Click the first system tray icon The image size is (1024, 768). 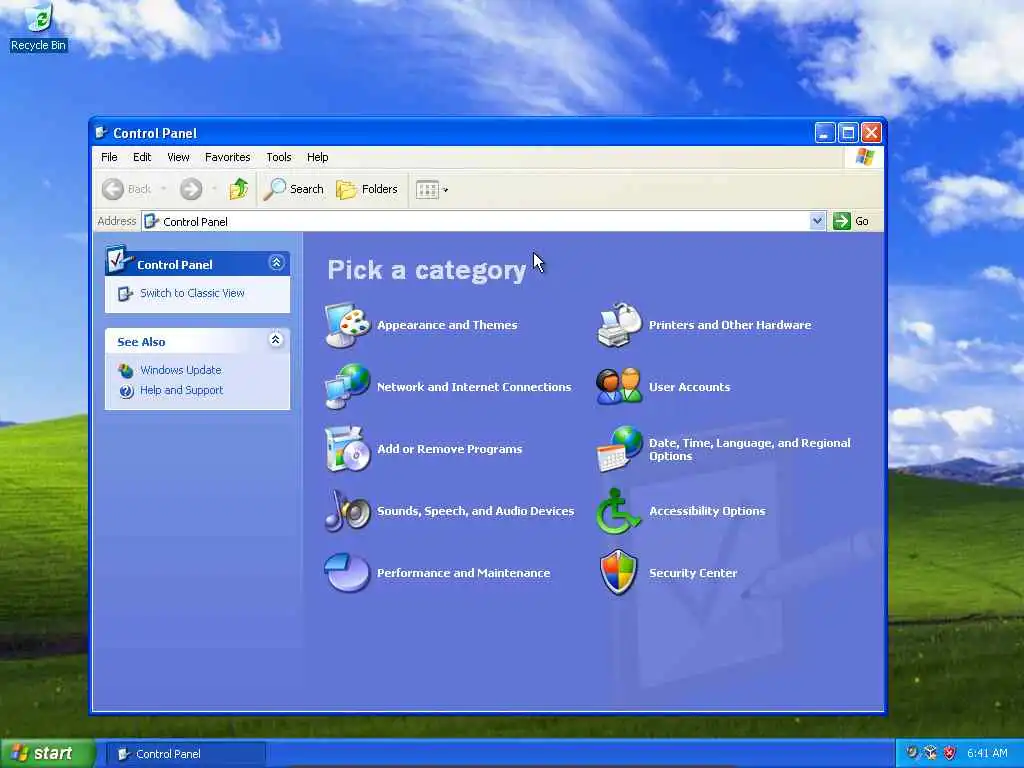coord(912,753)
